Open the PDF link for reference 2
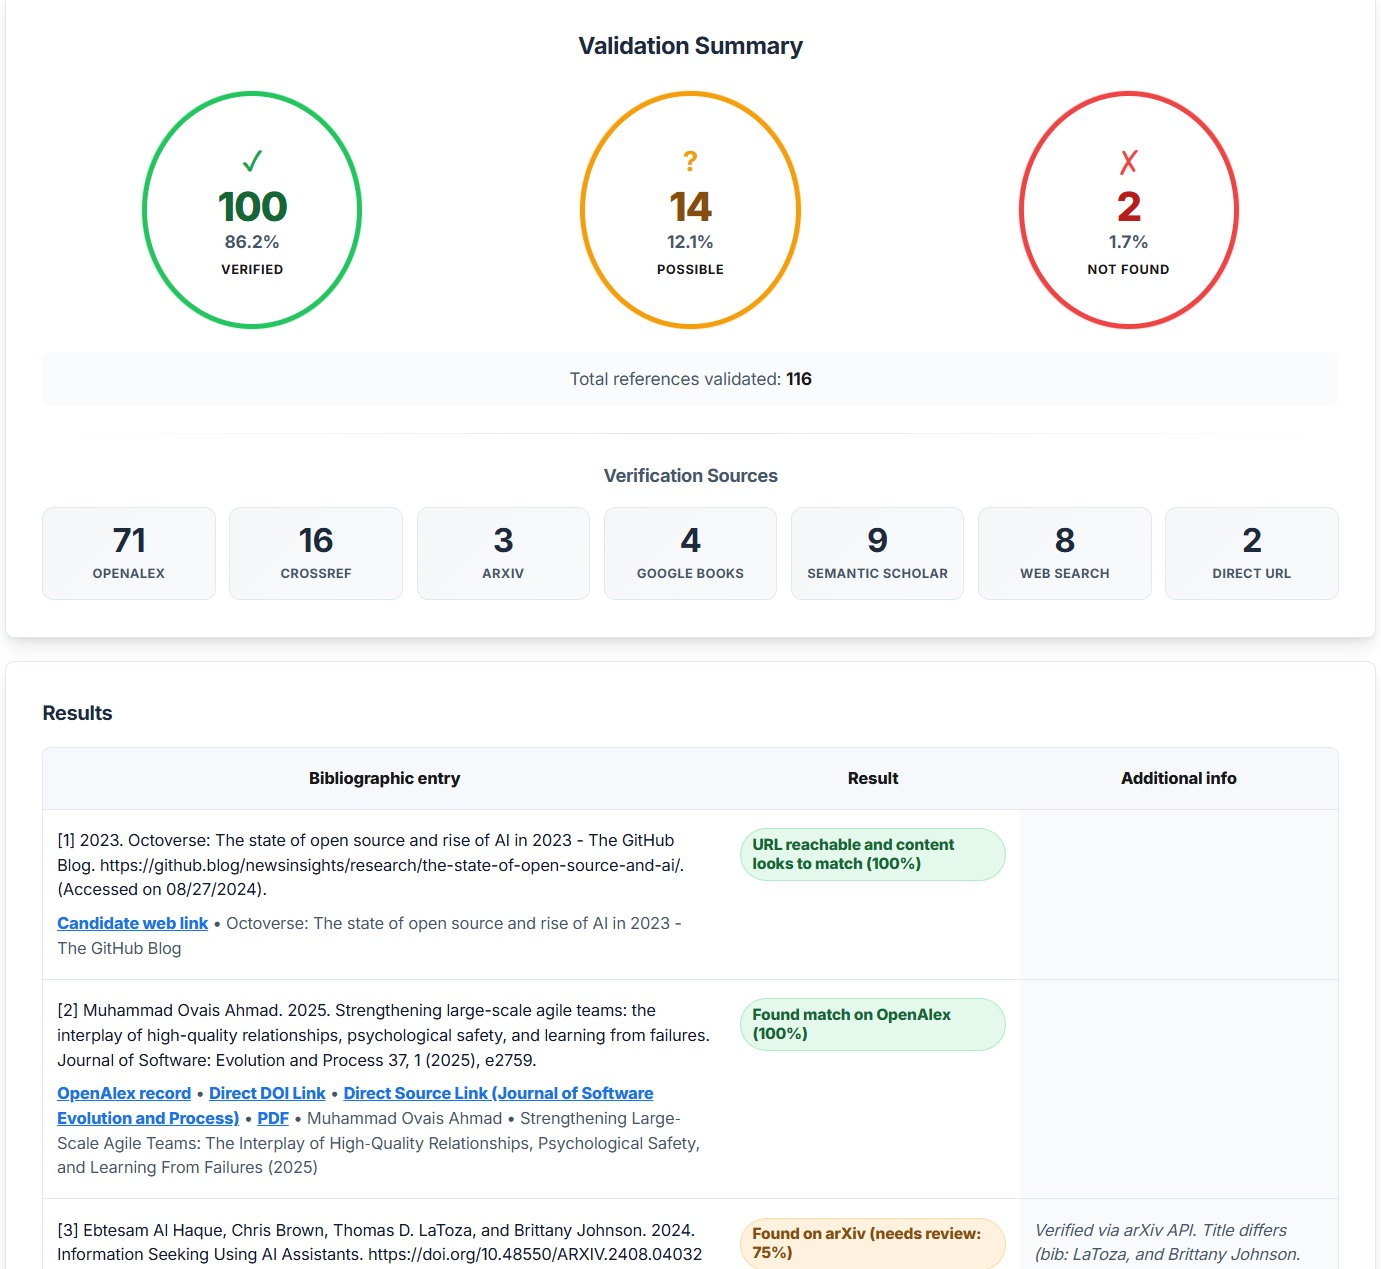Screen dimensions: 1381x1269 click(273, 1118)
